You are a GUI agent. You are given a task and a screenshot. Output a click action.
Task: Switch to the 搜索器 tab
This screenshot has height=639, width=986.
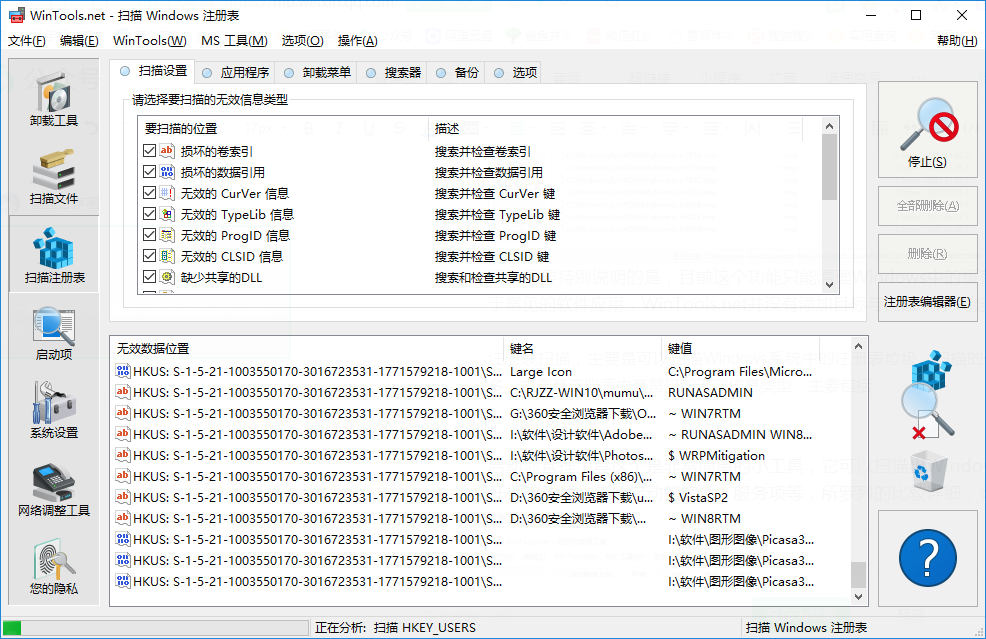[393, 73]
